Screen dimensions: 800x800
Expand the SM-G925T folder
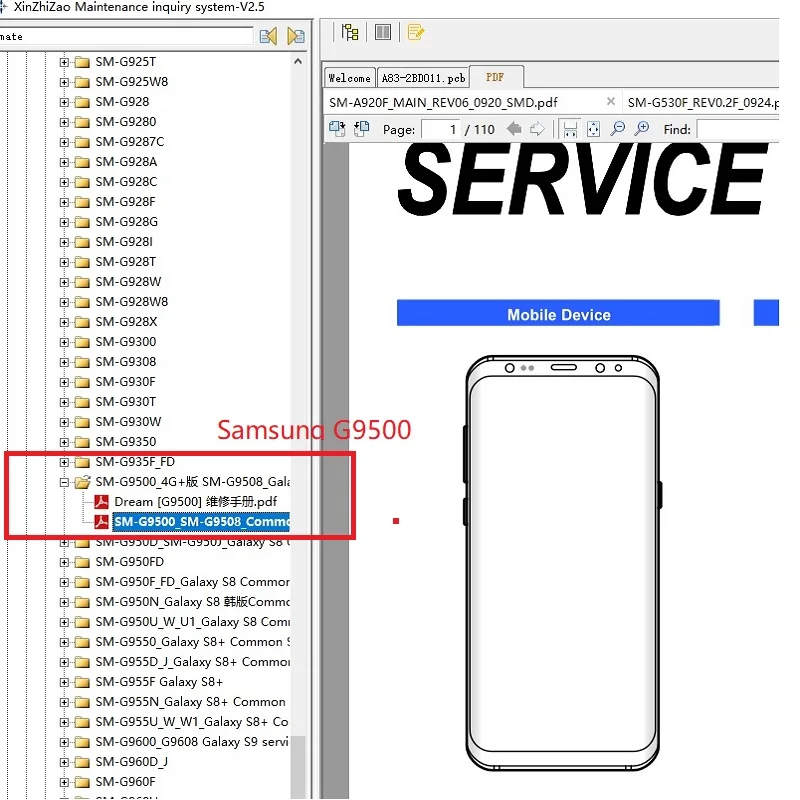(64, 62)
